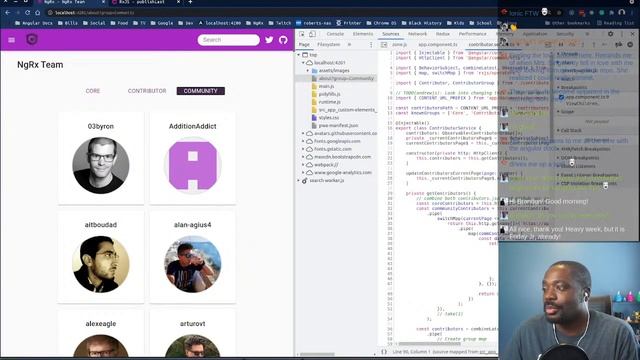
Task: Expand avatars.githubusercontent.com domain node
Action: [x=303, y=133]
